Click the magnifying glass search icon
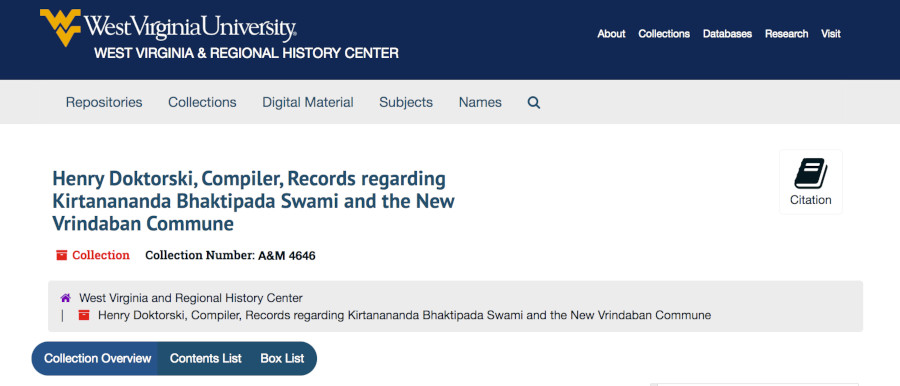 click(x=534, y=103)
